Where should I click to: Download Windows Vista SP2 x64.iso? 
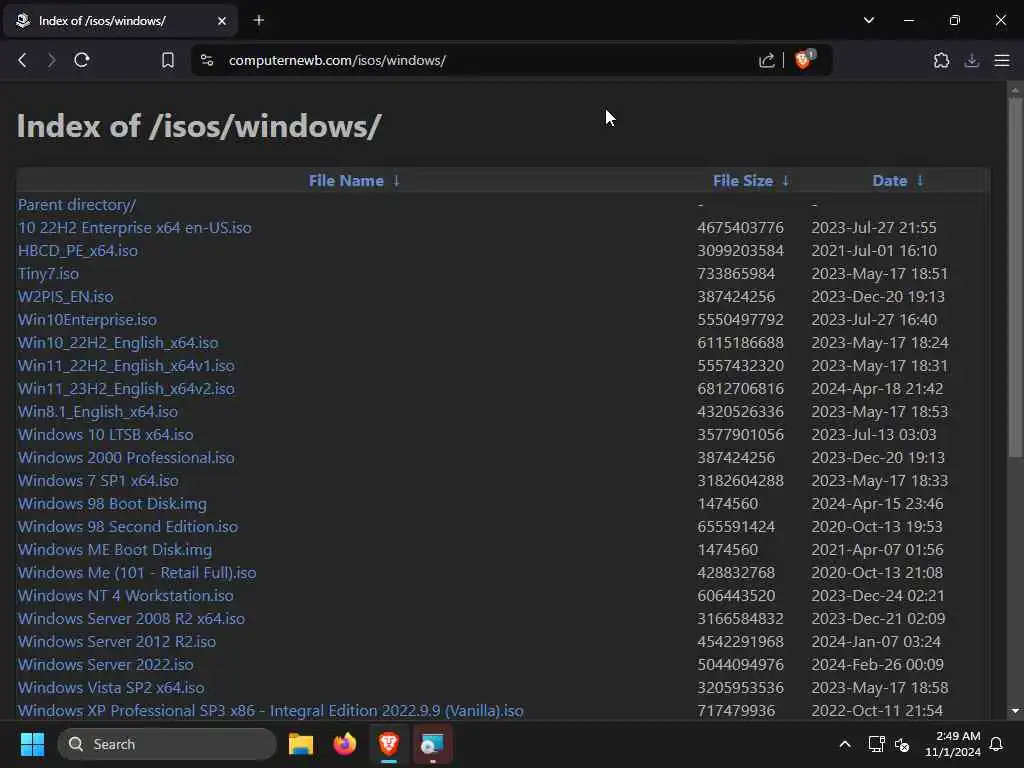pyautogui.click(x=111, y=688)
